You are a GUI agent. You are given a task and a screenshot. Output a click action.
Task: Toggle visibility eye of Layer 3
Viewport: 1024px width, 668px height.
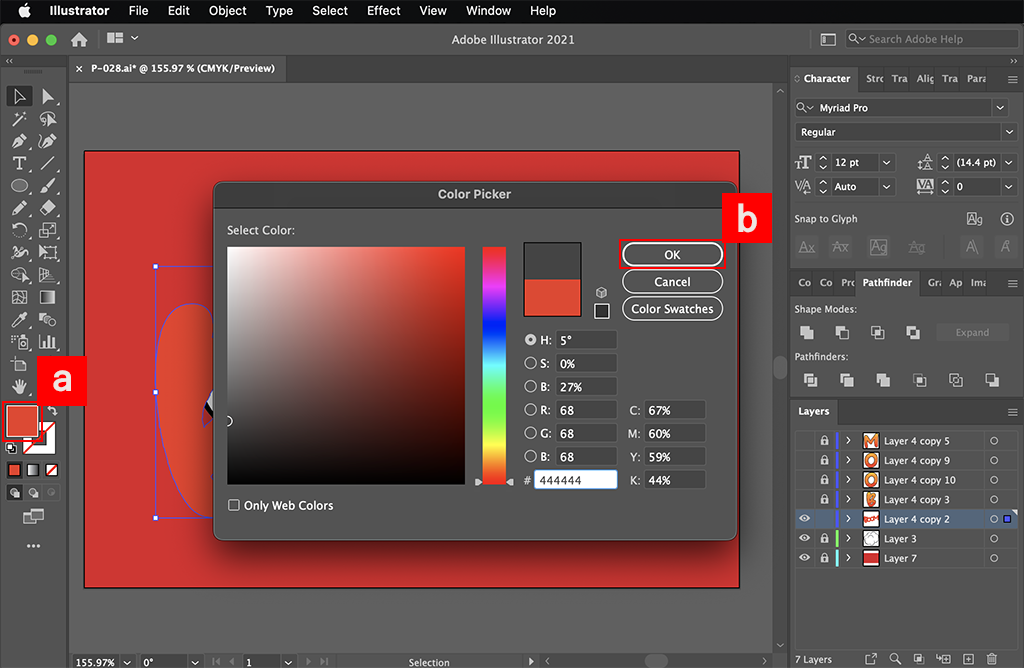pos(805,538)
